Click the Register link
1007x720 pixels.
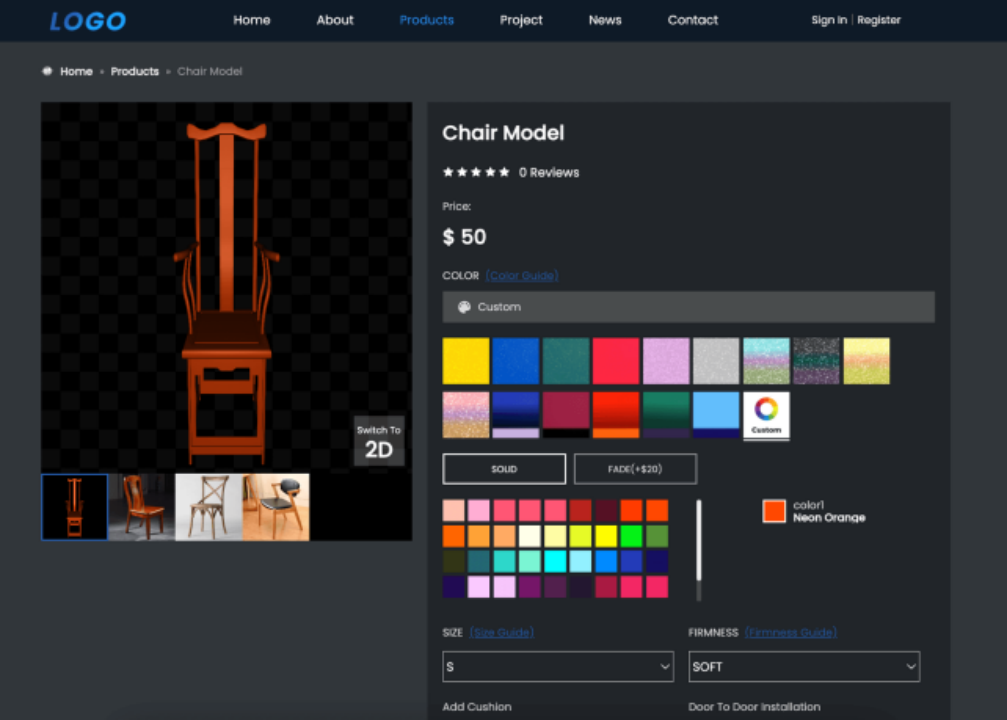coord(879,20)
